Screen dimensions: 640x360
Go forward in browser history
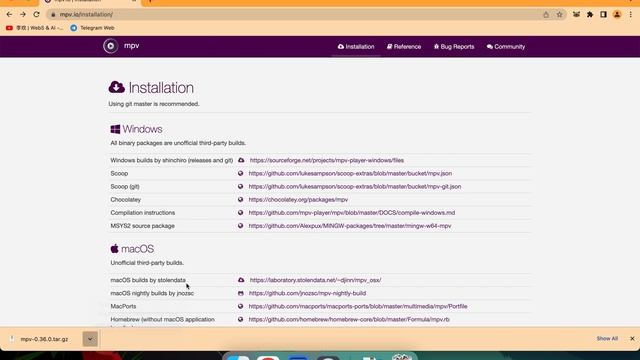click(x=23, y=14)
